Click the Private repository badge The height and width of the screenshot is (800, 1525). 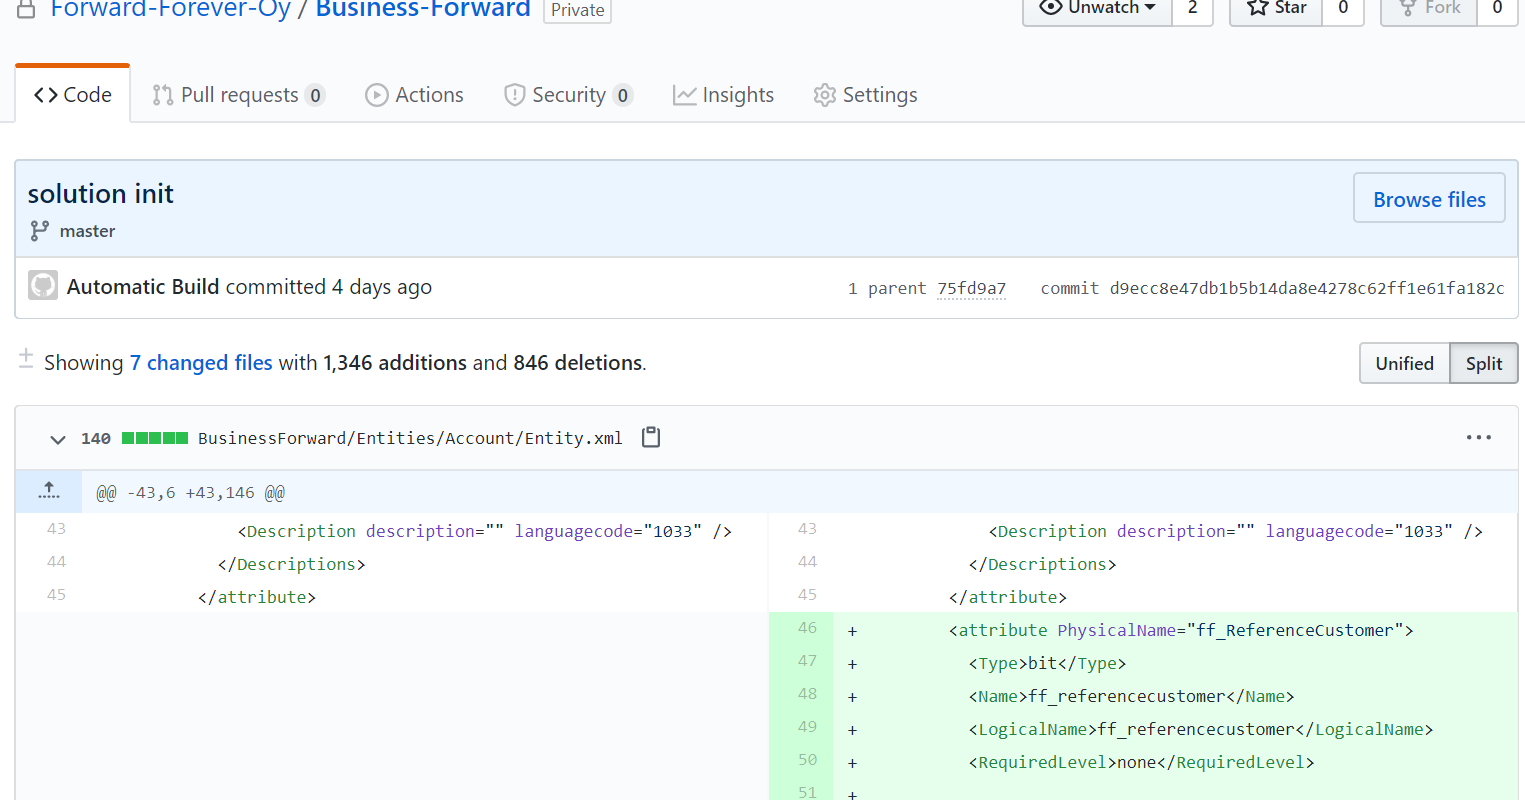(577, 10)
